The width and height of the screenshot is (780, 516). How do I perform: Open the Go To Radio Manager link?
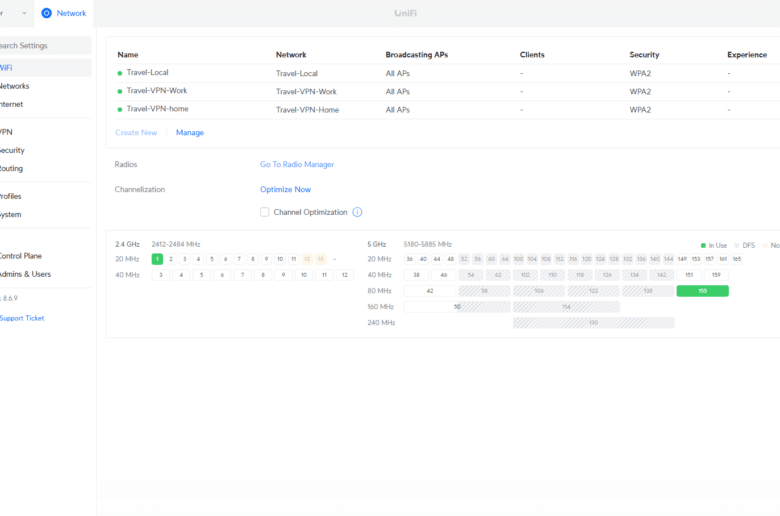297,164
